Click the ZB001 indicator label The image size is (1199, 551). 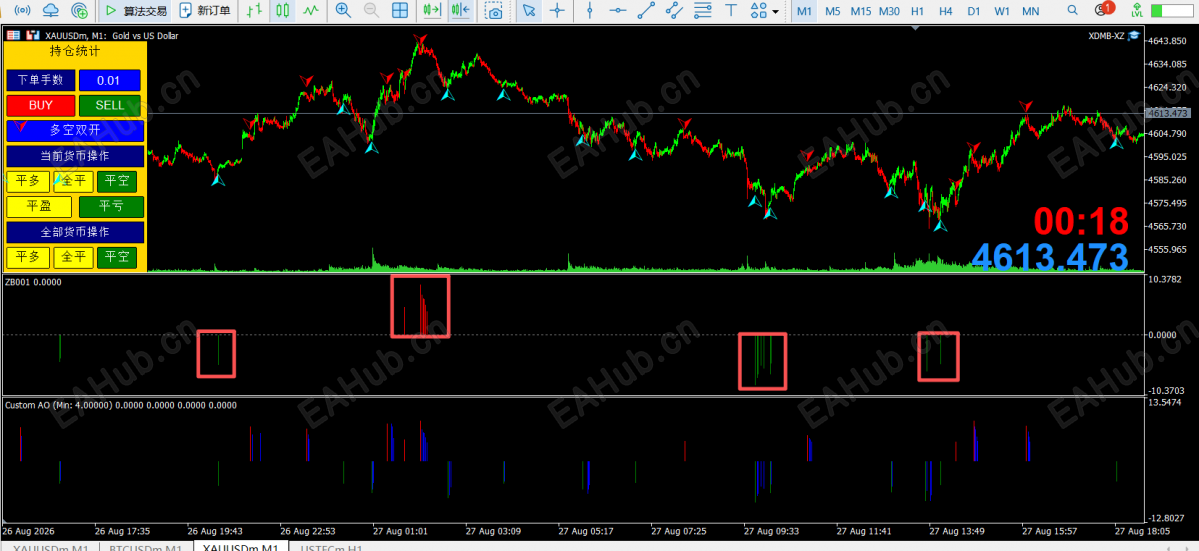tap(34, 282)
